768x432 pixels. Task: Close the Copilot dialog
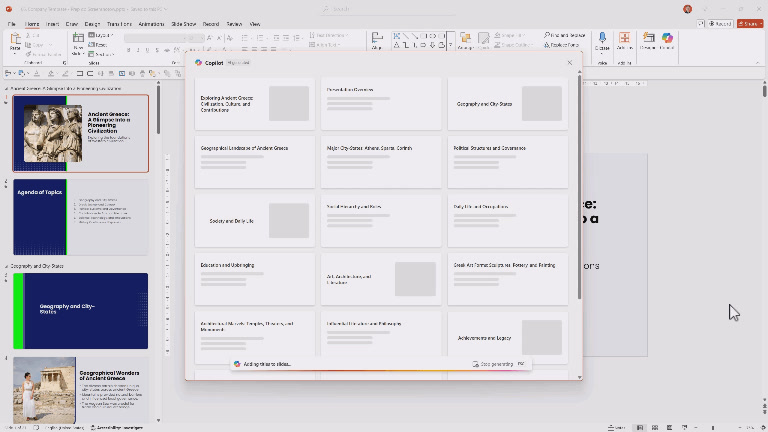pyautogui.click(x=570, y=63)
